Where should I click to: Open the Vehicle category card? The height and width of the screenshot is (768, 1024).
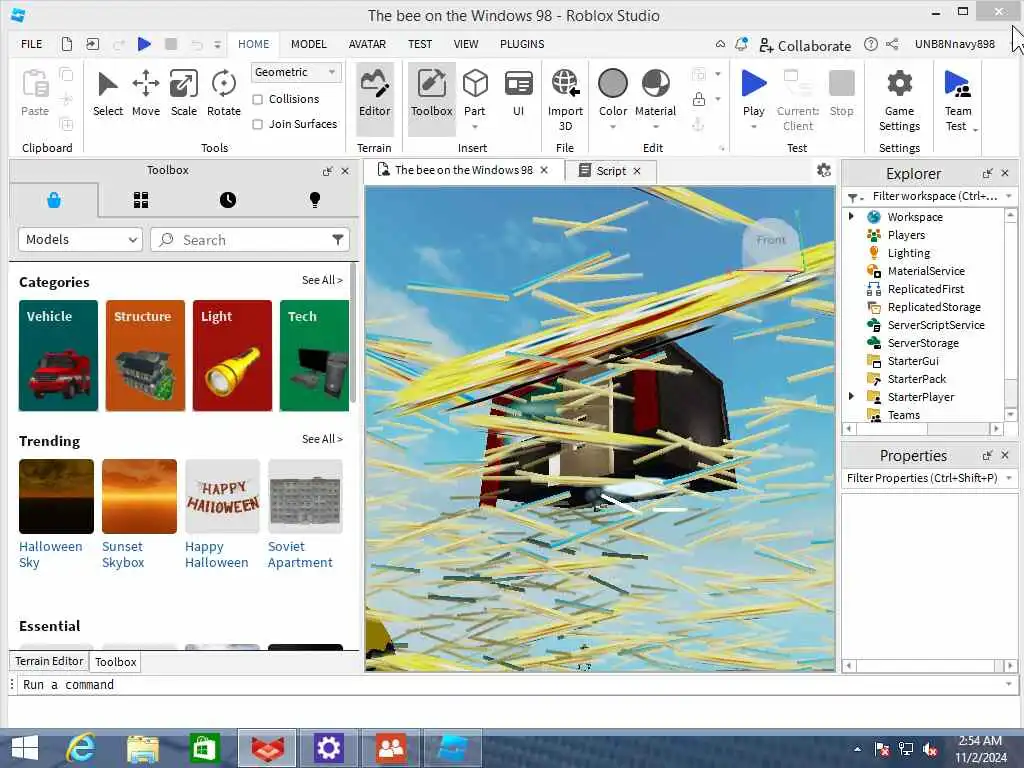tap(58, 355)
